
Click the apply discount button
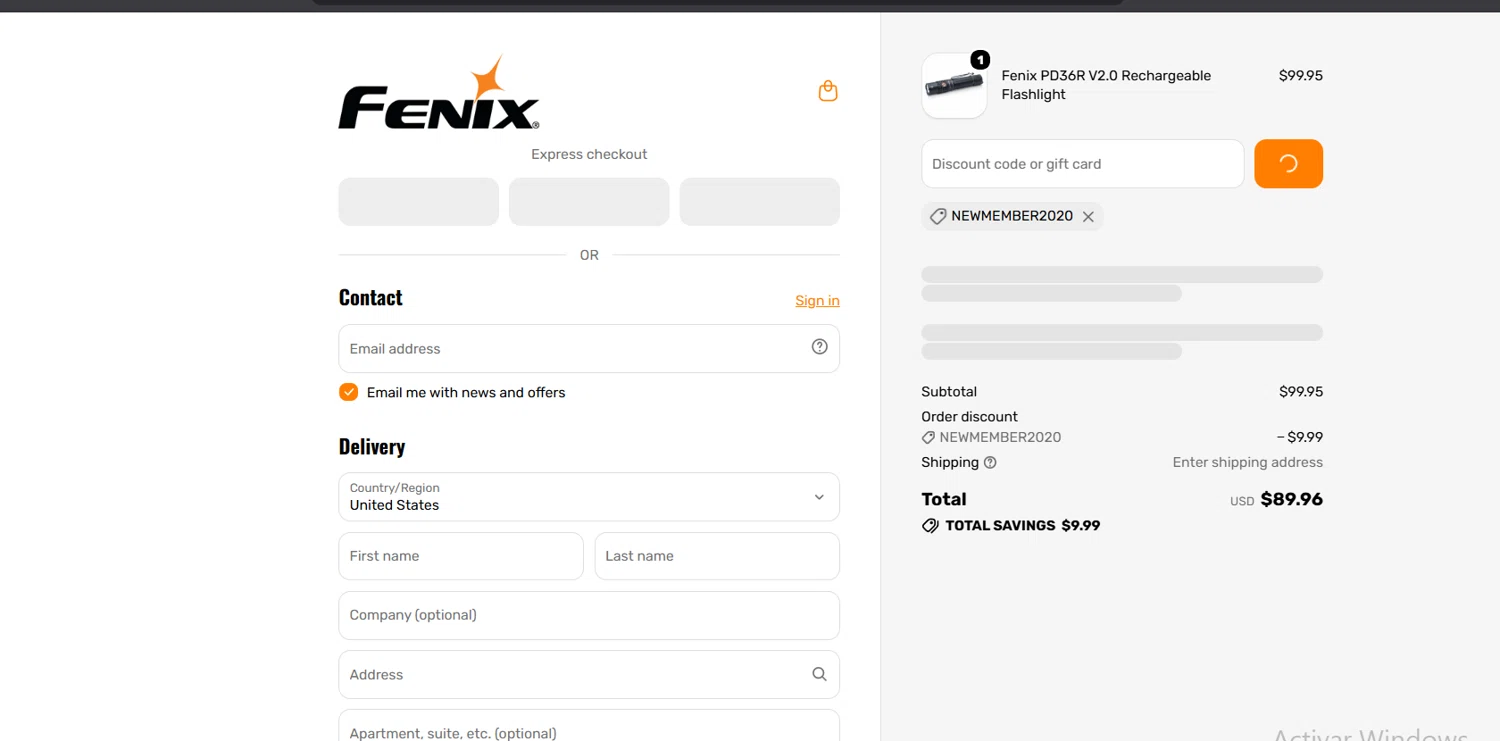tap(1288, 164)
